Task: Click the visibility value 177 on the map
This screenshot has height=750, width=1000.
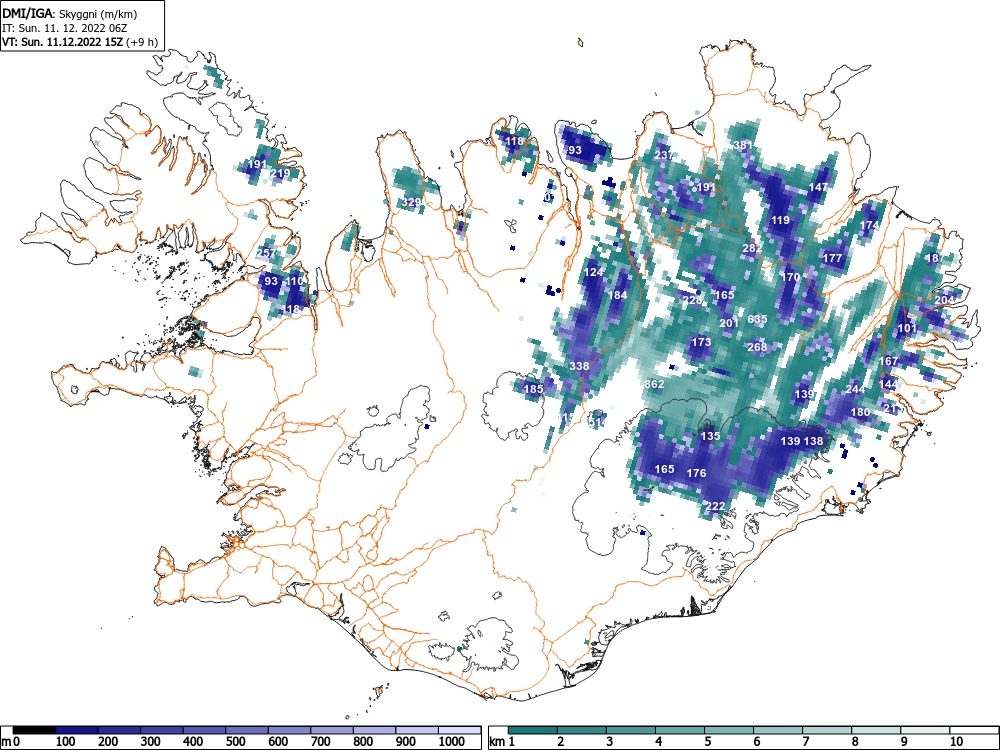Action: [x=832, y=258]
